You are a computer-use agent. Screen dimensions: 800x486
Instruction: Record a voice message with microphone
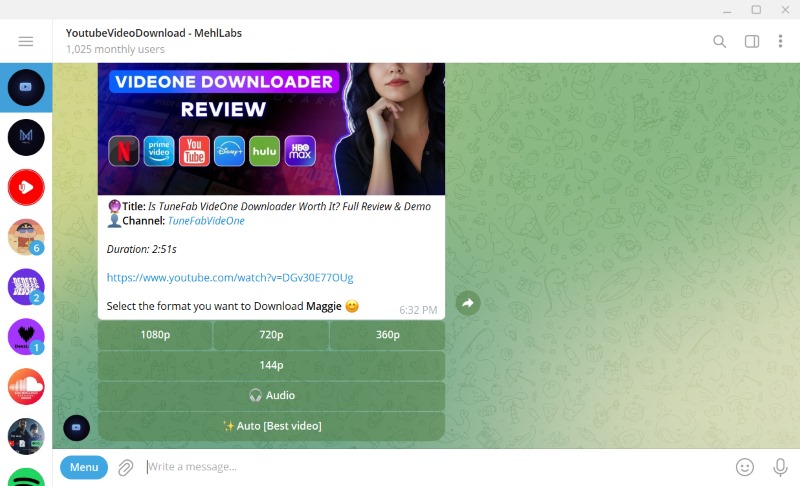pos(780,467)
